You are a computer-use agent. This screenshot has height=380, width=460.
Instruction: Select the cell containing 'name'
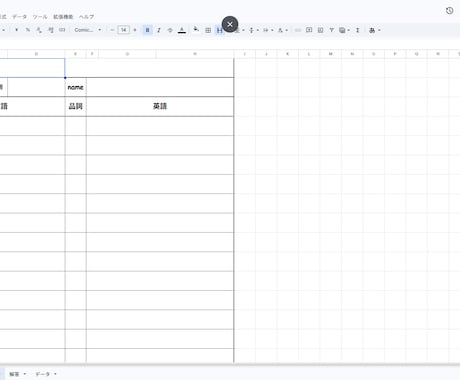tap(76, 87)
